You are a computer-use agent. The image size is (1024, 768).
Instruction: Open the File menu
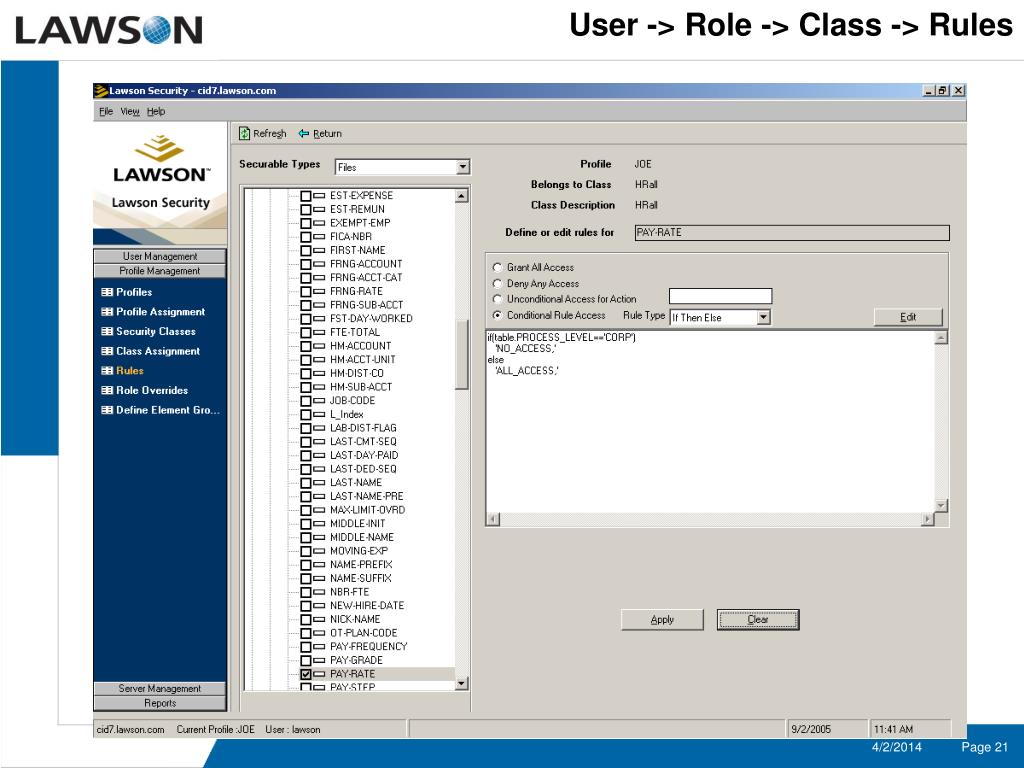pos(106,112)
